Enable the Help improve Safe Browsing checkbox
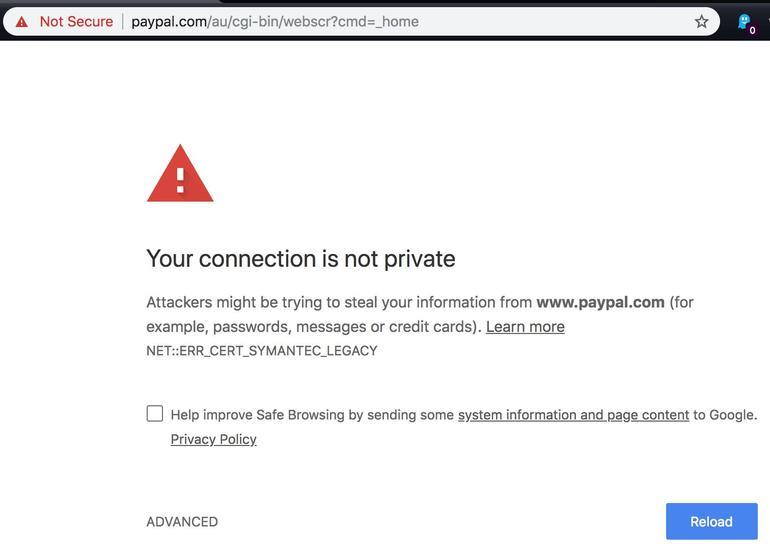The image size is (770, 557). point(155,414)
